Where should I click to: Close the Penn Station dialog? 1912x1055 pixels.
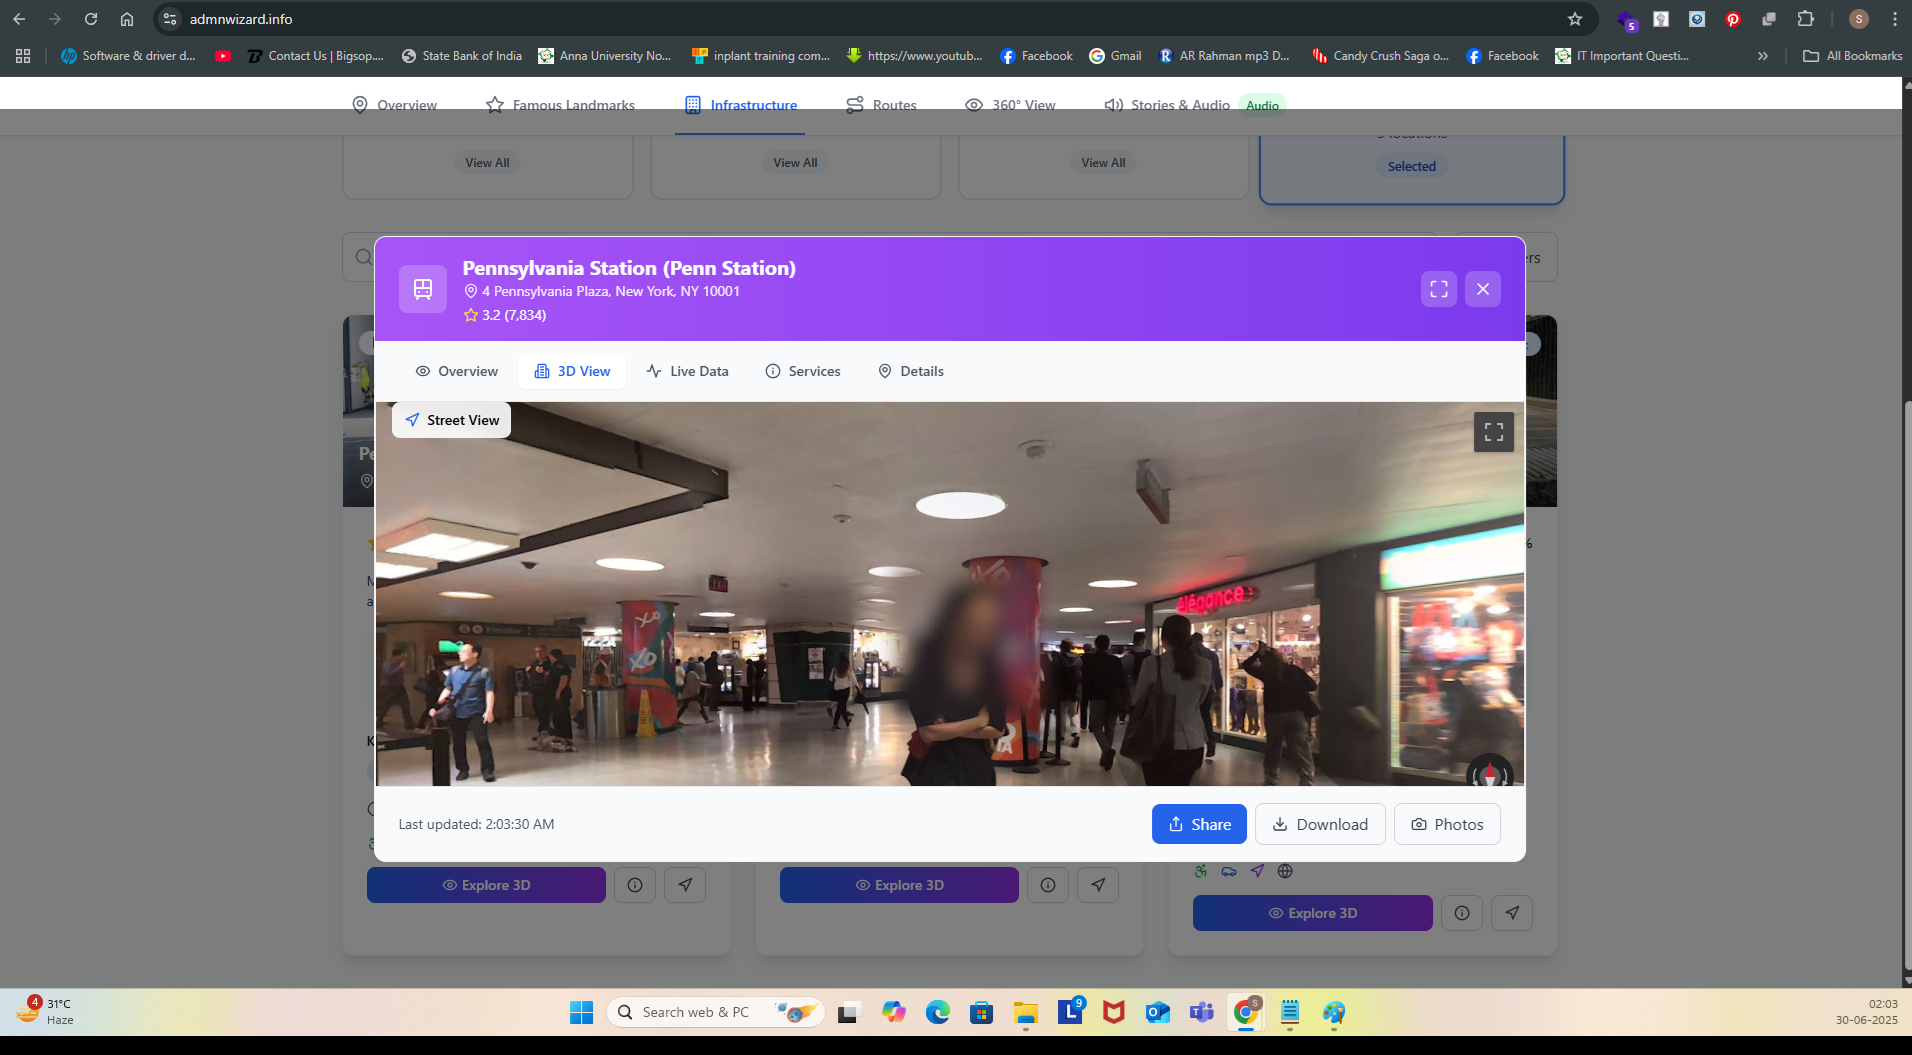[1483, 289]
